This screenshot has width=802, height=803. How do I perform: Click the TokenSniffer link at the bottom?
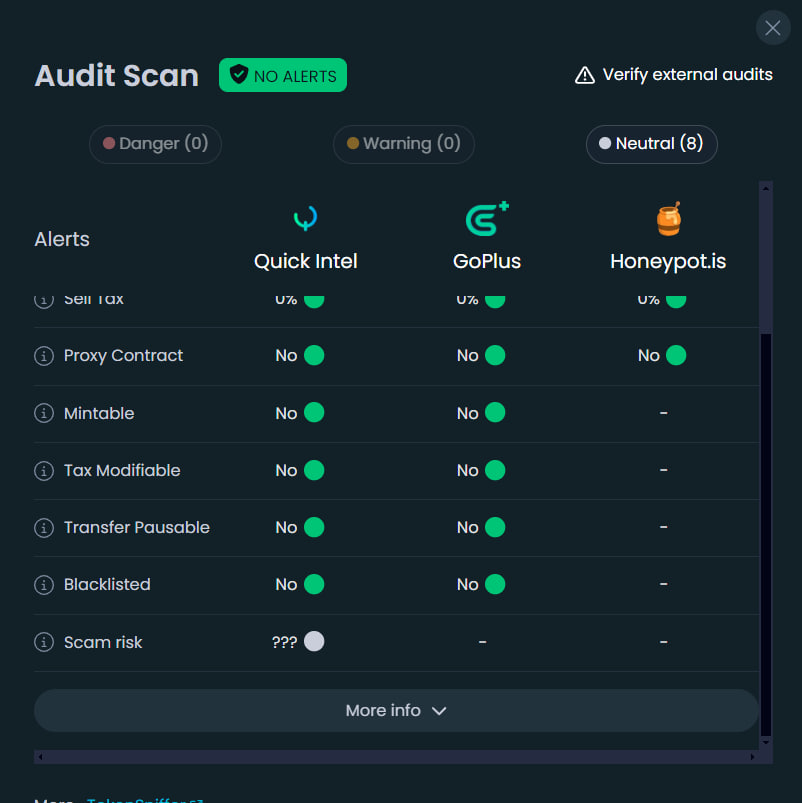pos(144,799)
